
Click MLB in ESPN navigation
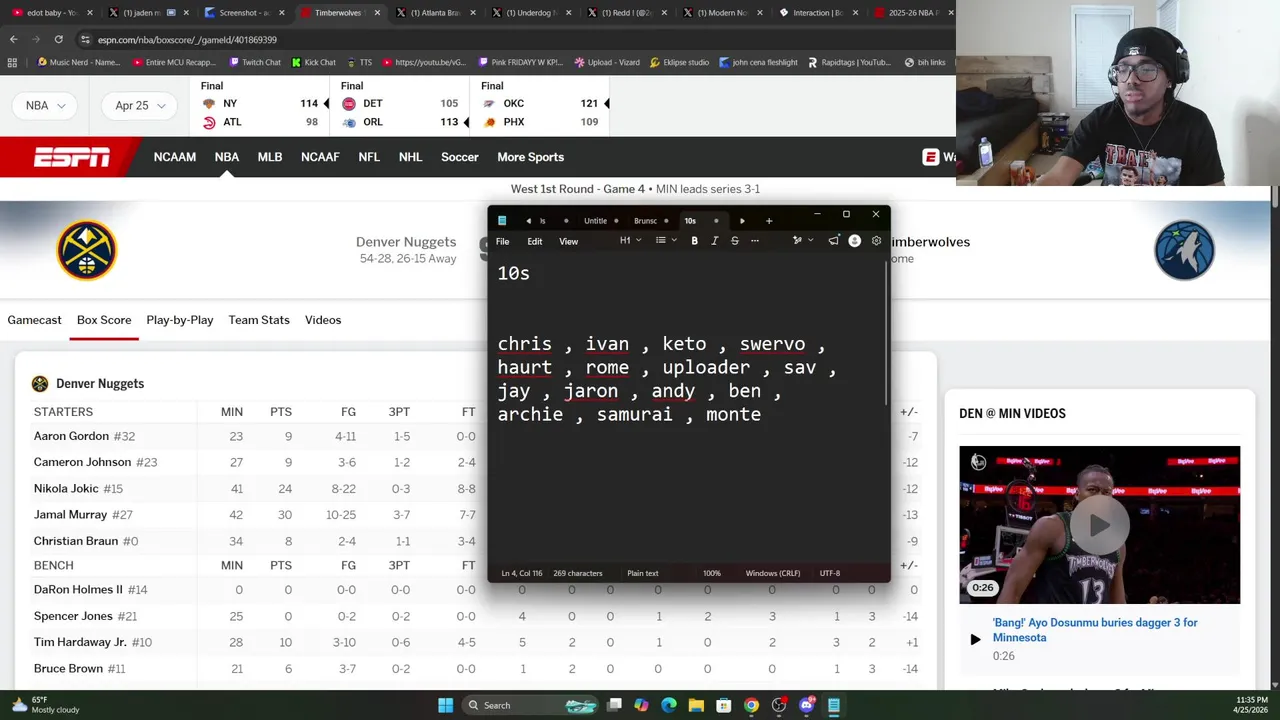coord(270,157)
